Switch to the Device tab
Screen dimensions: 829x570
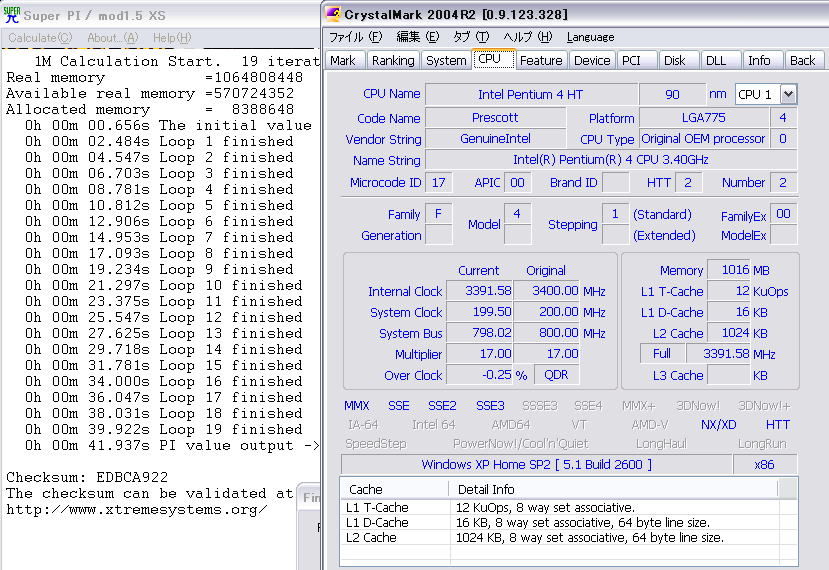592,60
